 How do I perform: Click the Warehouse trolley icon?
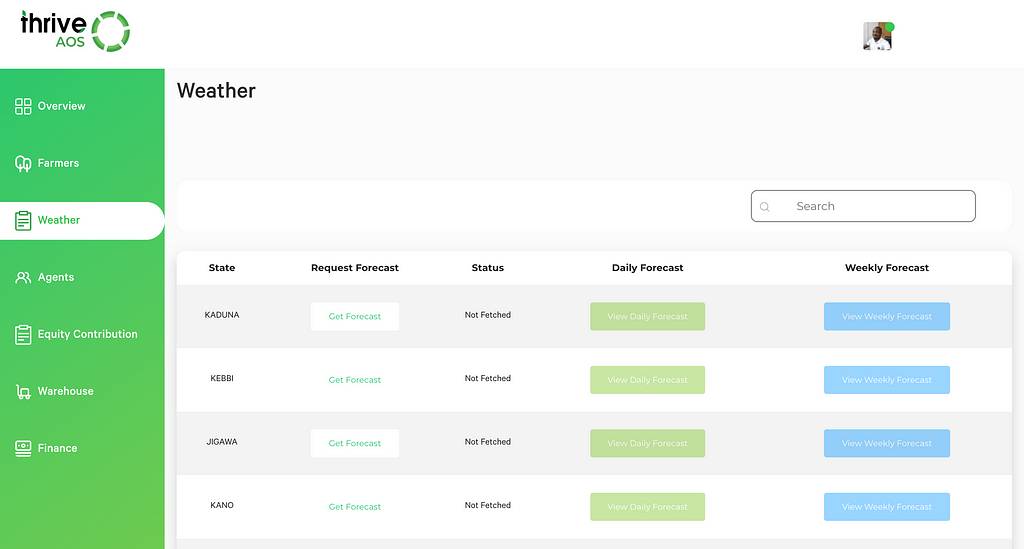coord(23,392)
